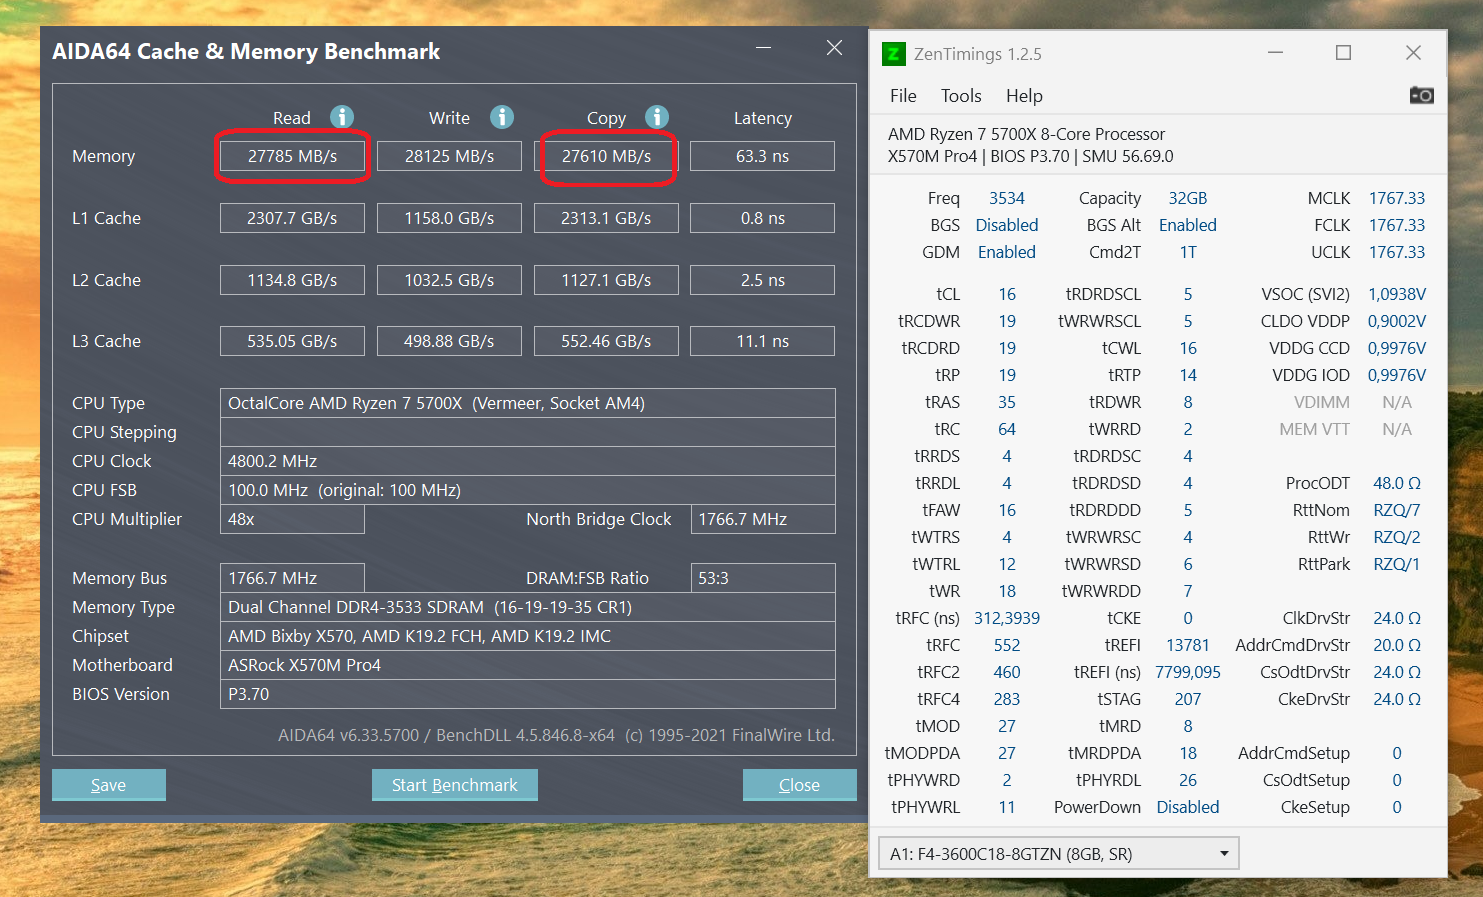This screenshot has width=1483, height=897.
Task: Click the tREFI value 13781
Action: coord(1188,645)
